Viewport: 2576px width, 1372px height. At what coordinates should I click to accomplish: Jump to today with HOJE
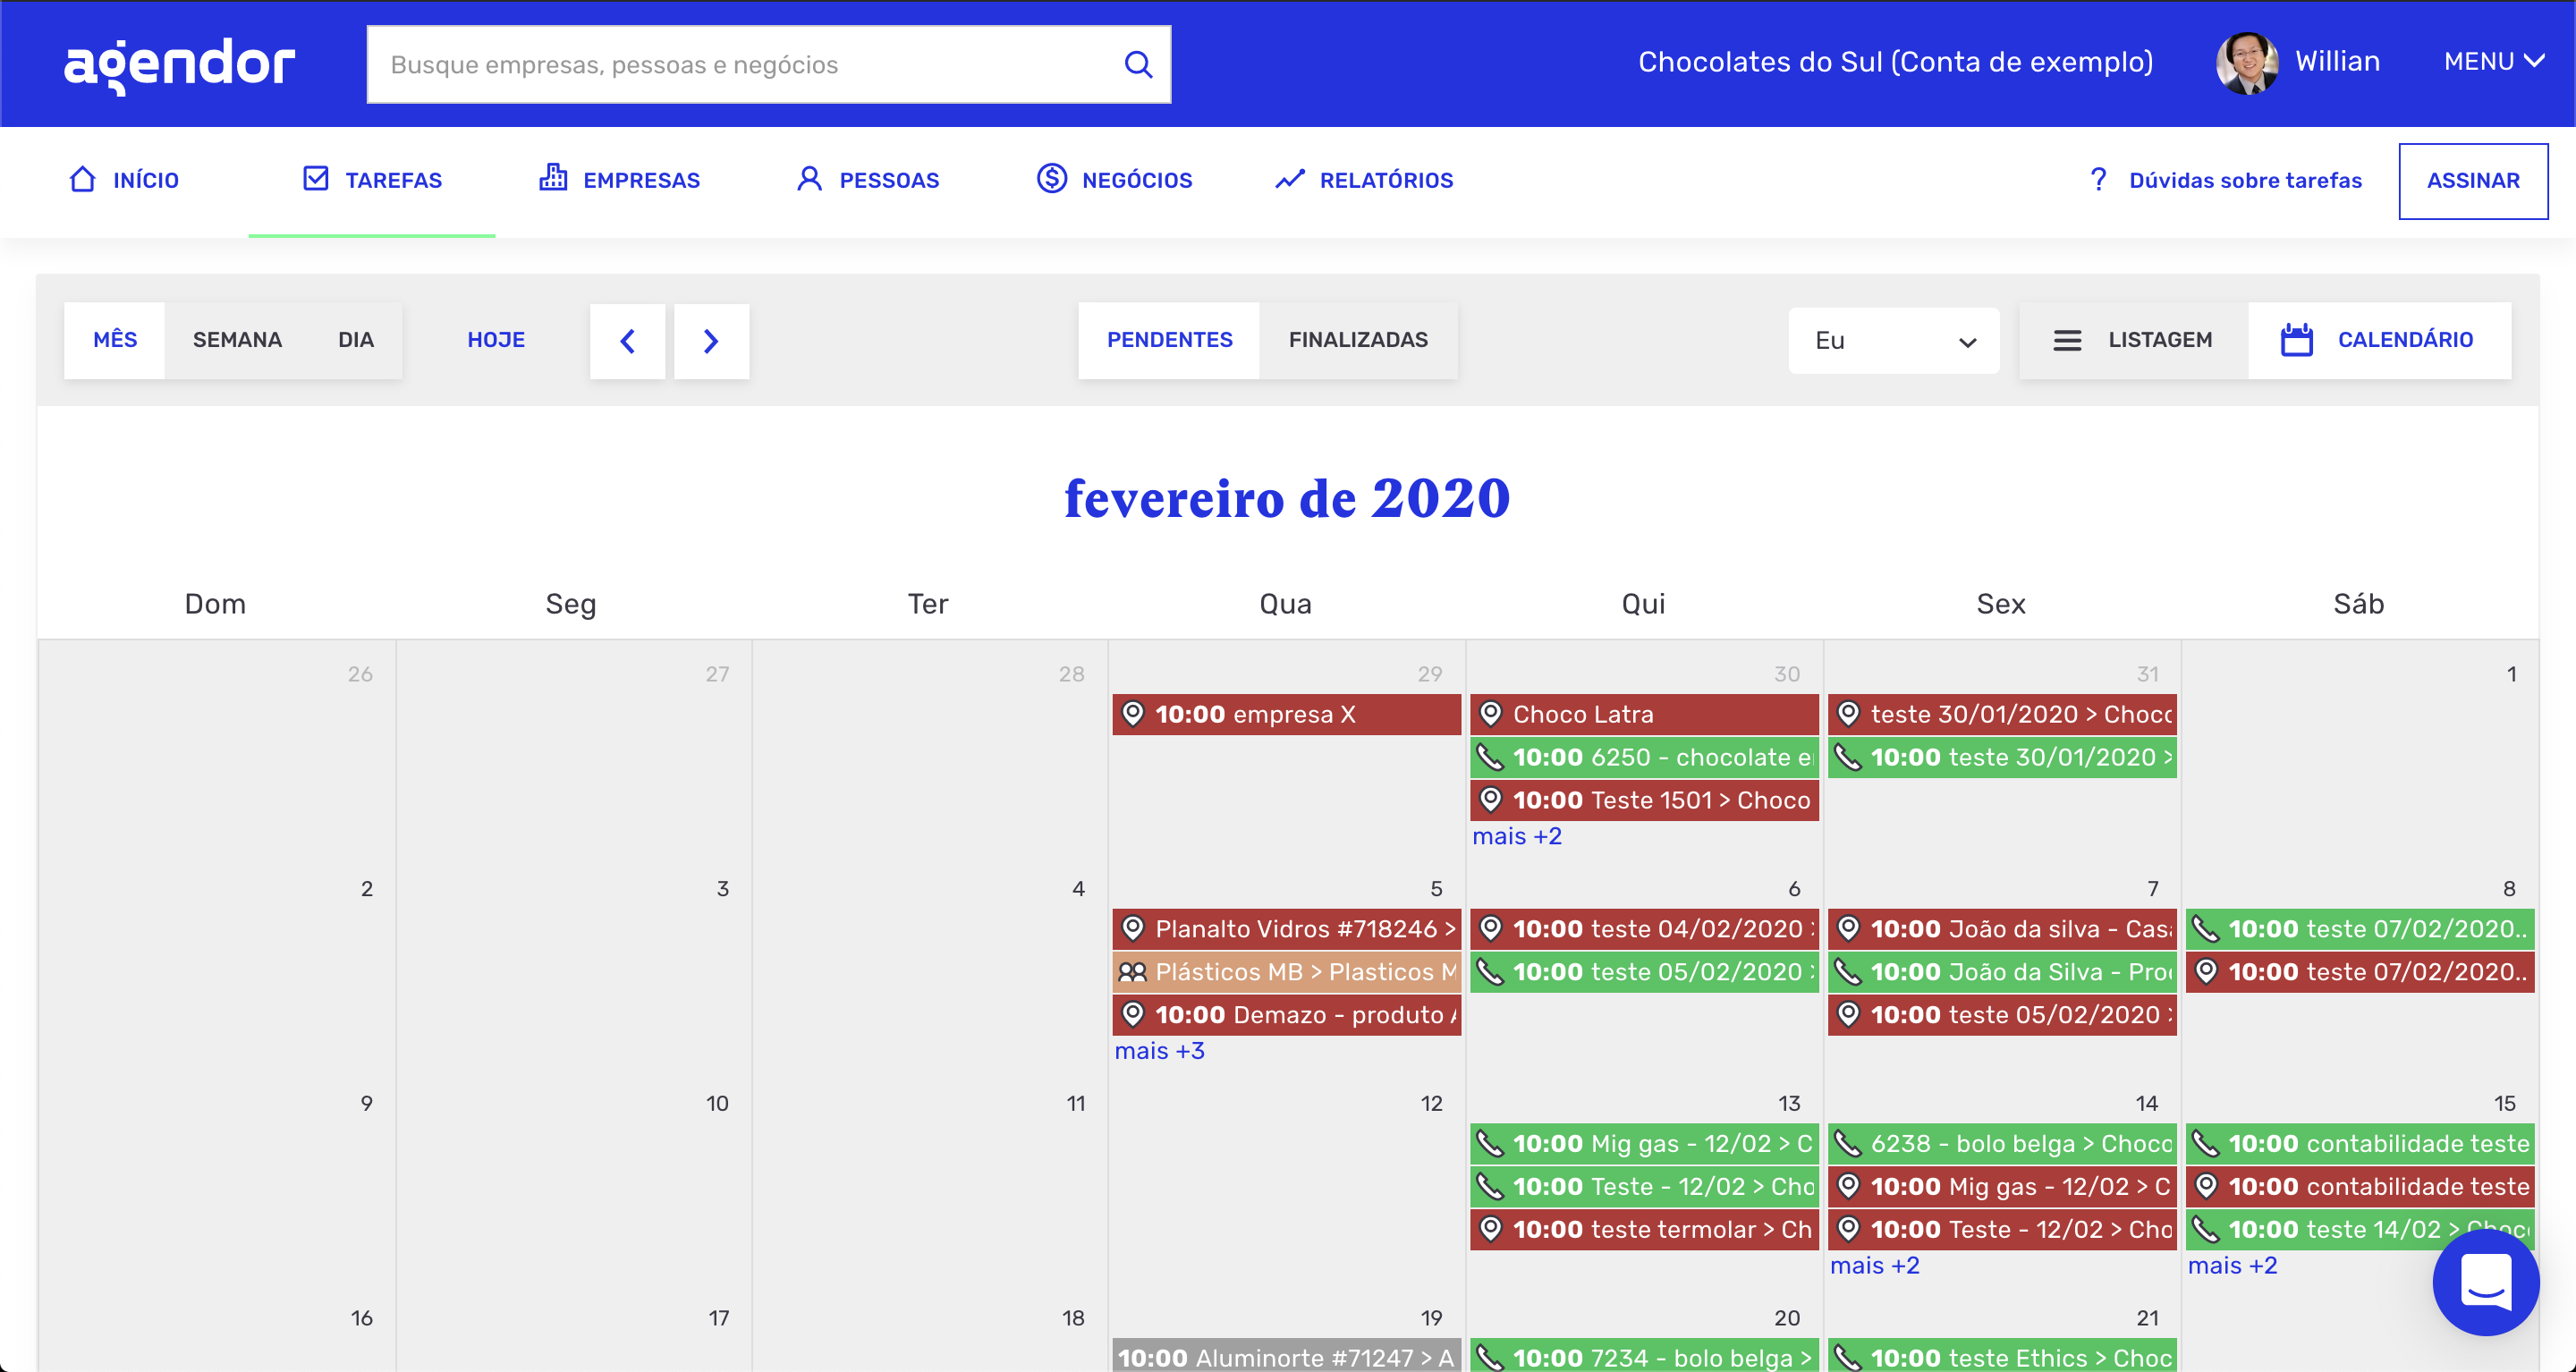point(496,340)
